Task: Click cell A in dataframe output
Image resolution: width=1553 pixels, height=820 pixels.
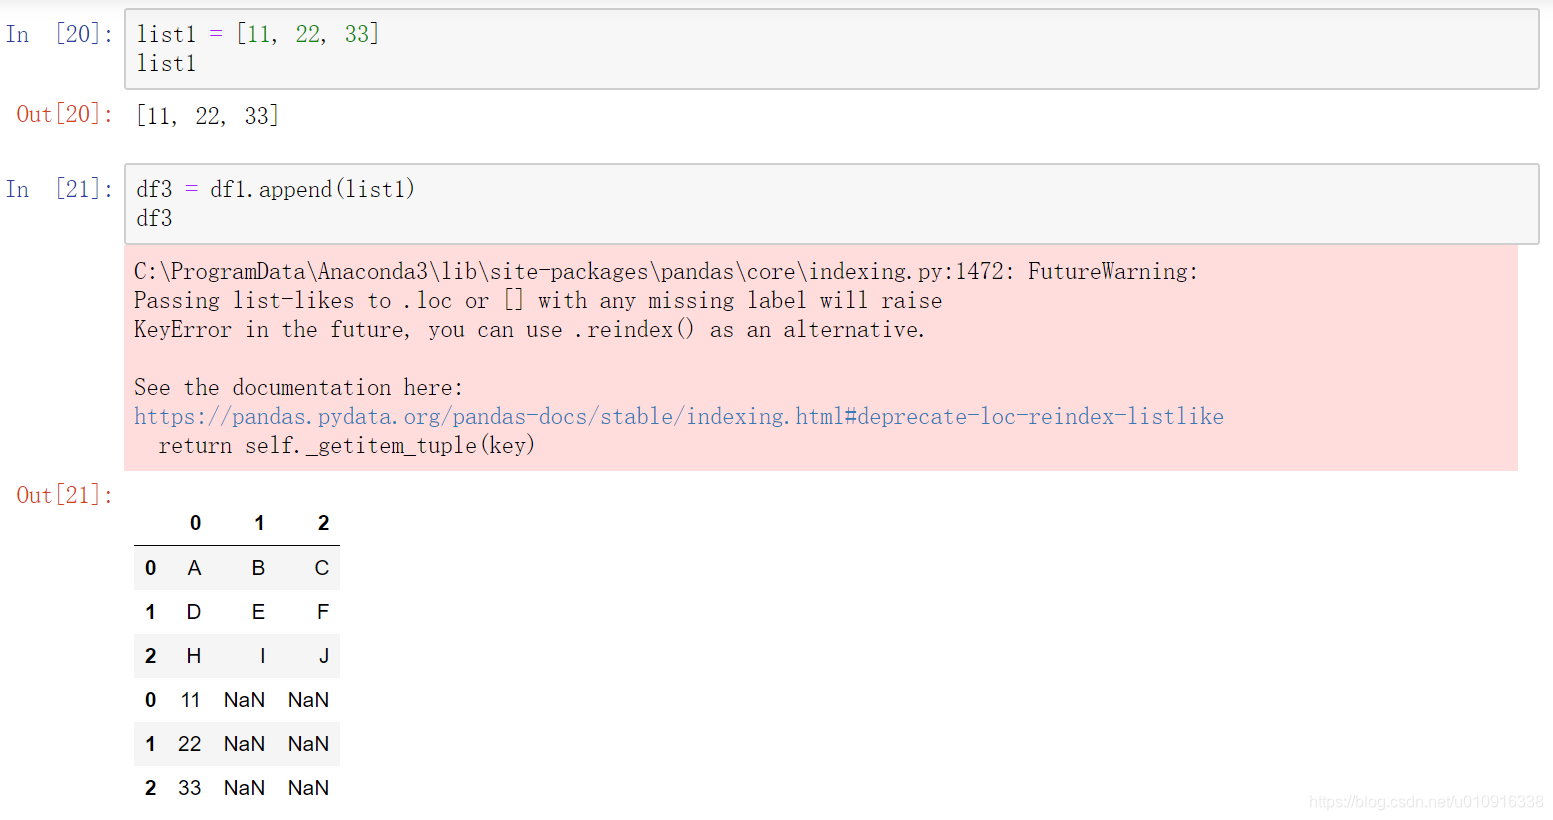Action: [x=194, y=568]
